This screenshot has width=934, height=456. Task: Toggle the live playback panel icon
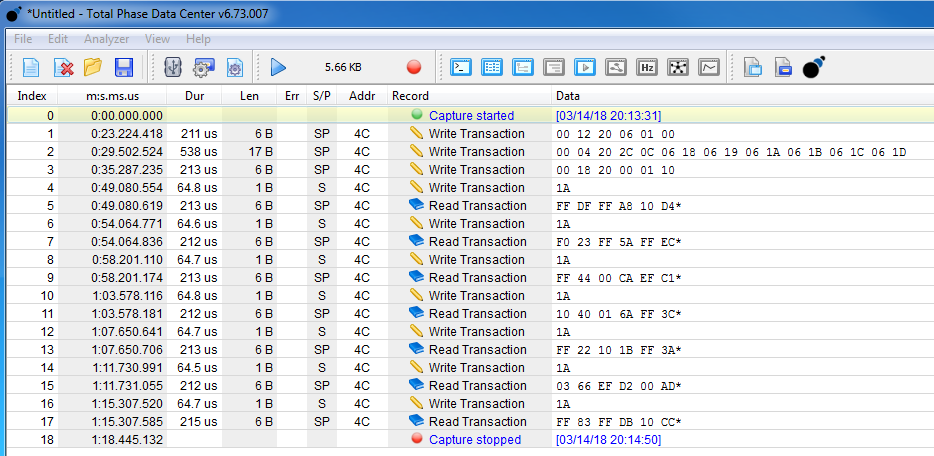click(x=585, y=67)
